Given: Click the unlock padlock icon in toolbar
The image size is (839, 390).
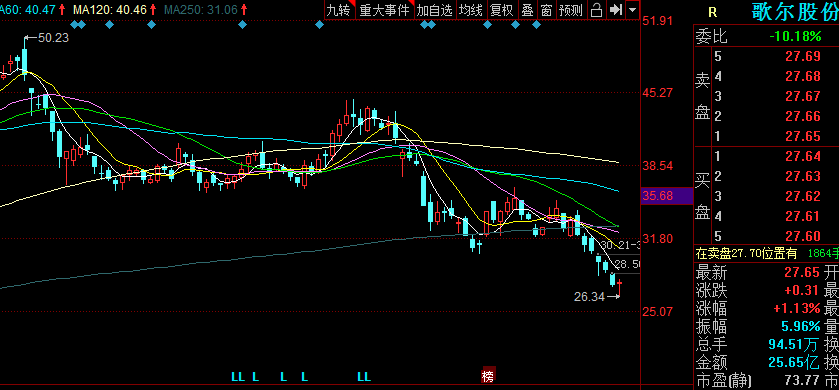Looking at the screenshot, I should pyautogui.click(x=596, y=9).
